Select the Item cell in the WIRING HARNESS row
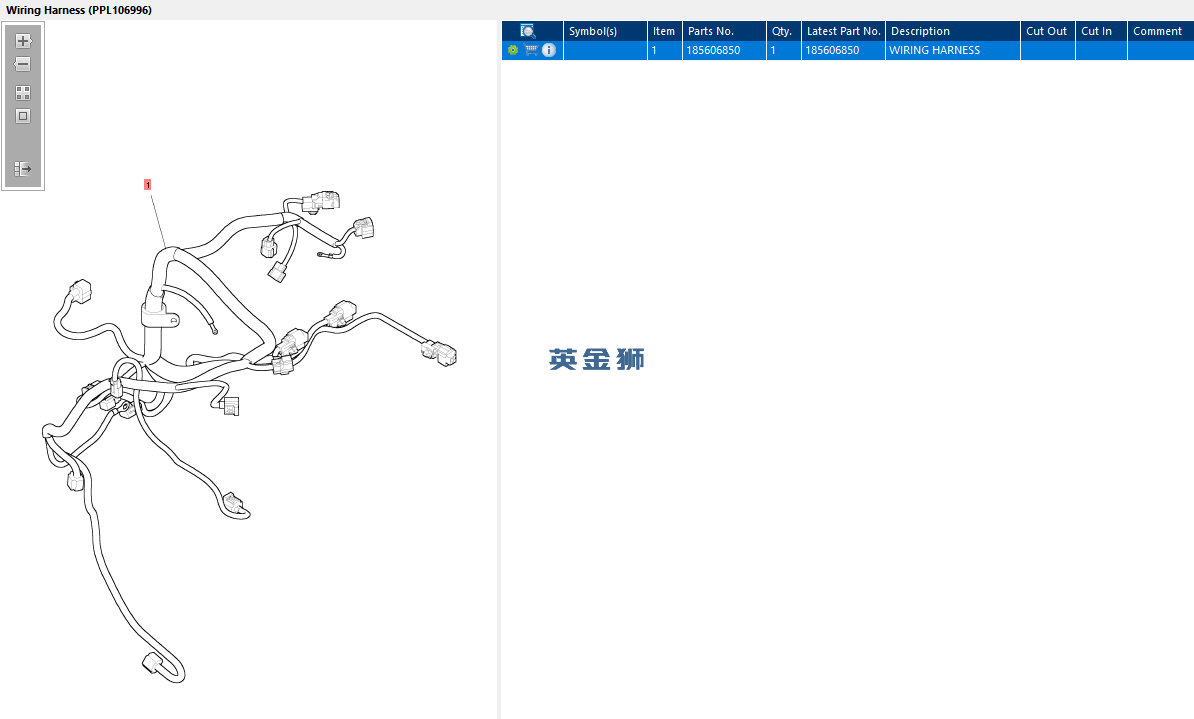The height and width of the screenshot is (719, 1194). pyautogui.click(x=664, y=50)
